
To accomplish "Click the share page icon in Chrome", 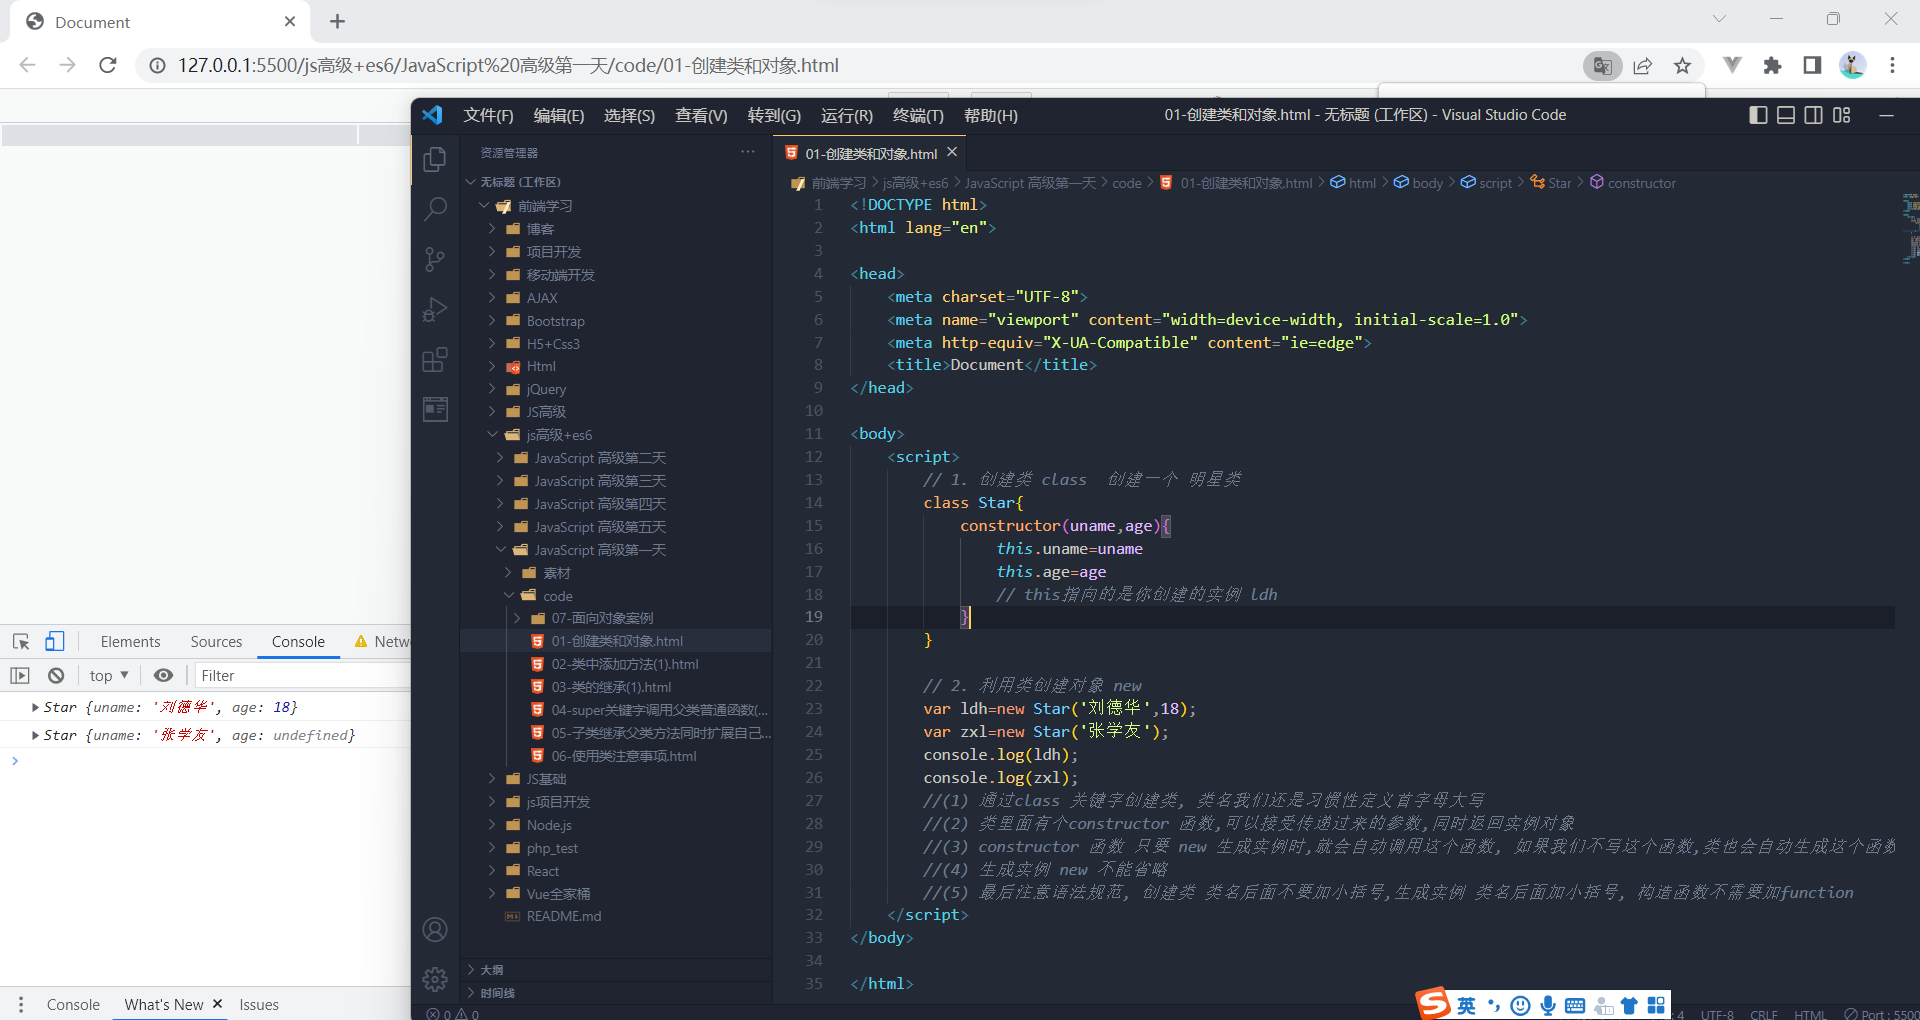I will 1643,66.
